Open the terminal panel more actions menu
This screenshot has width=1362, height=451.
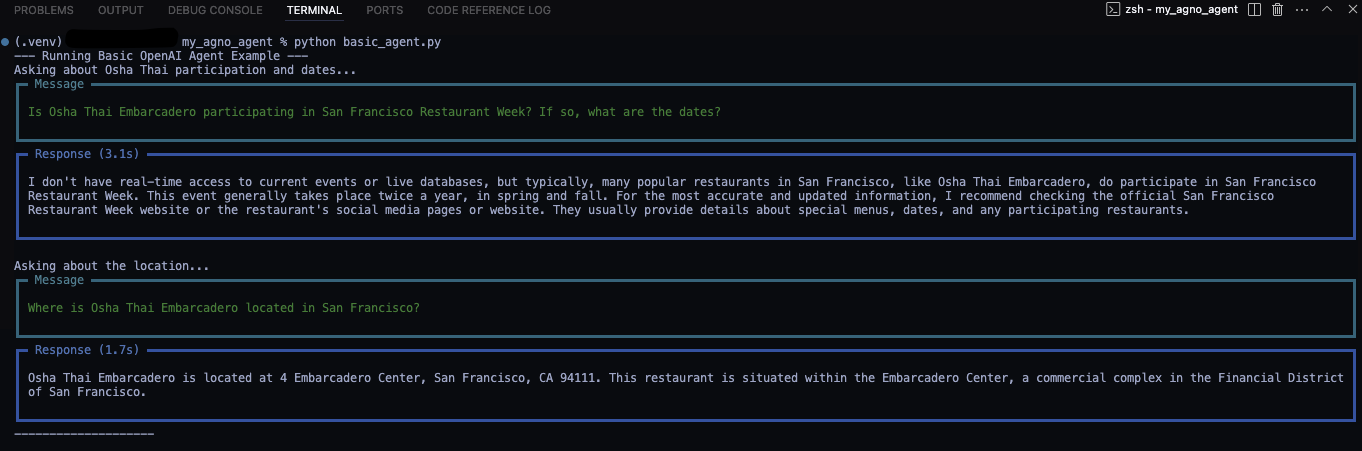pyautogui.click(x=1301, y=10)
